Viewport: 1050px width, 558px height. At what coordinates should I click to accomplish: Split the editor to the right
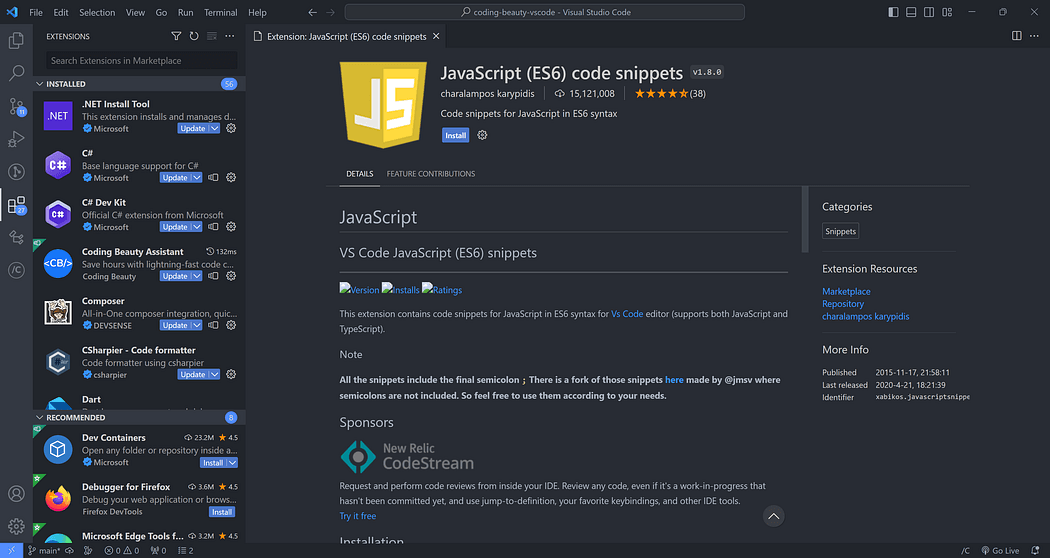(1017, 36)
